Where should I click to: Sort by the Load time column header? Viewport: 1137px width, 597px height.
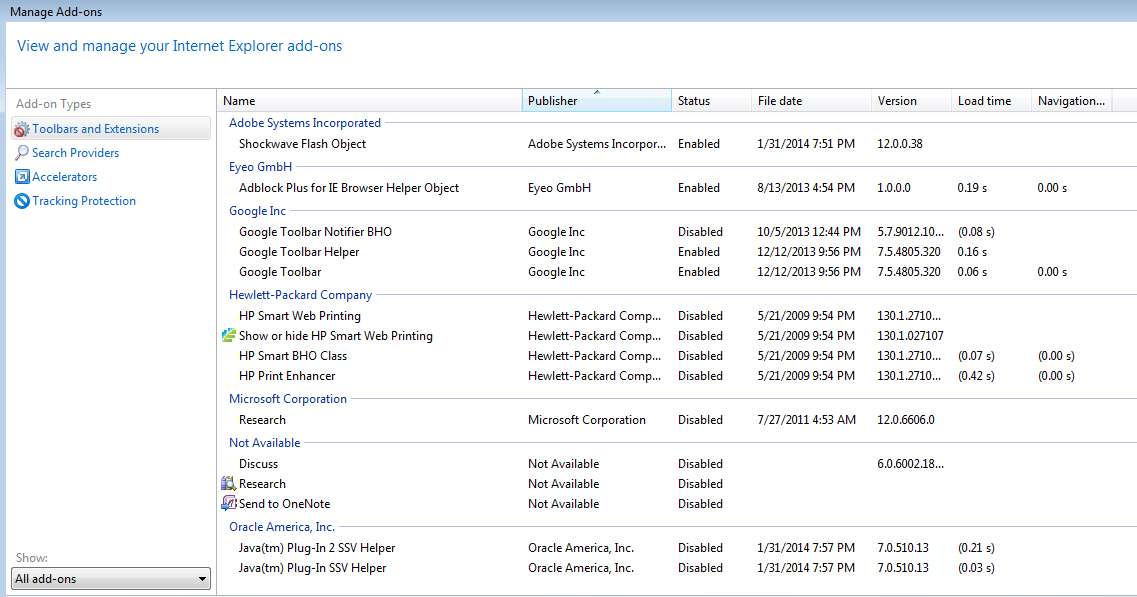(x=991, y=101)
